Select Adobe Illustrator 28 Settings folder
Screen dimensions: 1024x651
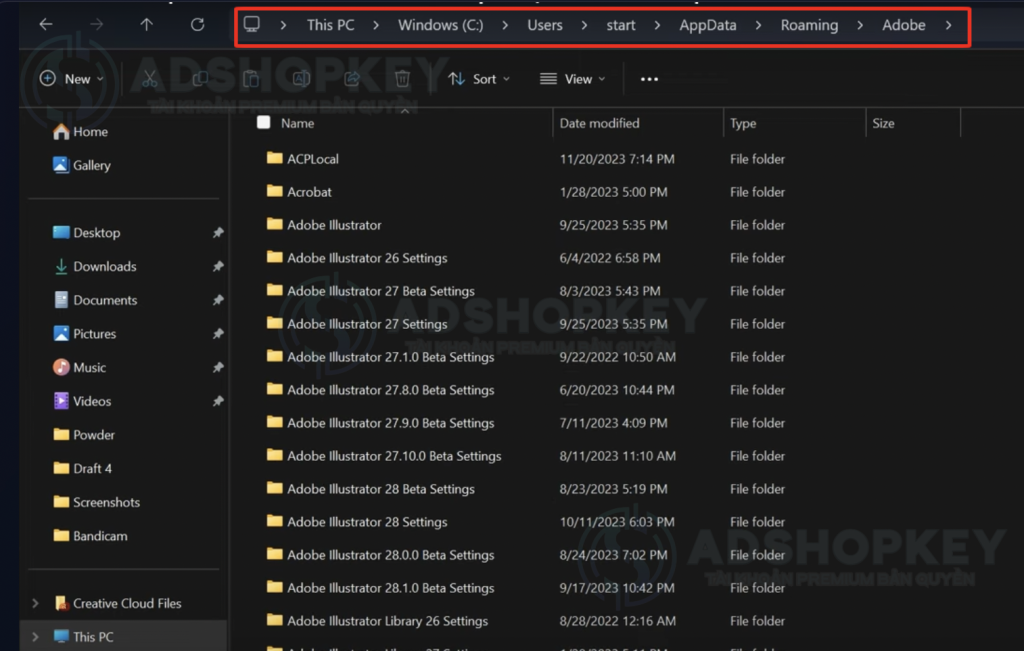[x=357, y=522]
